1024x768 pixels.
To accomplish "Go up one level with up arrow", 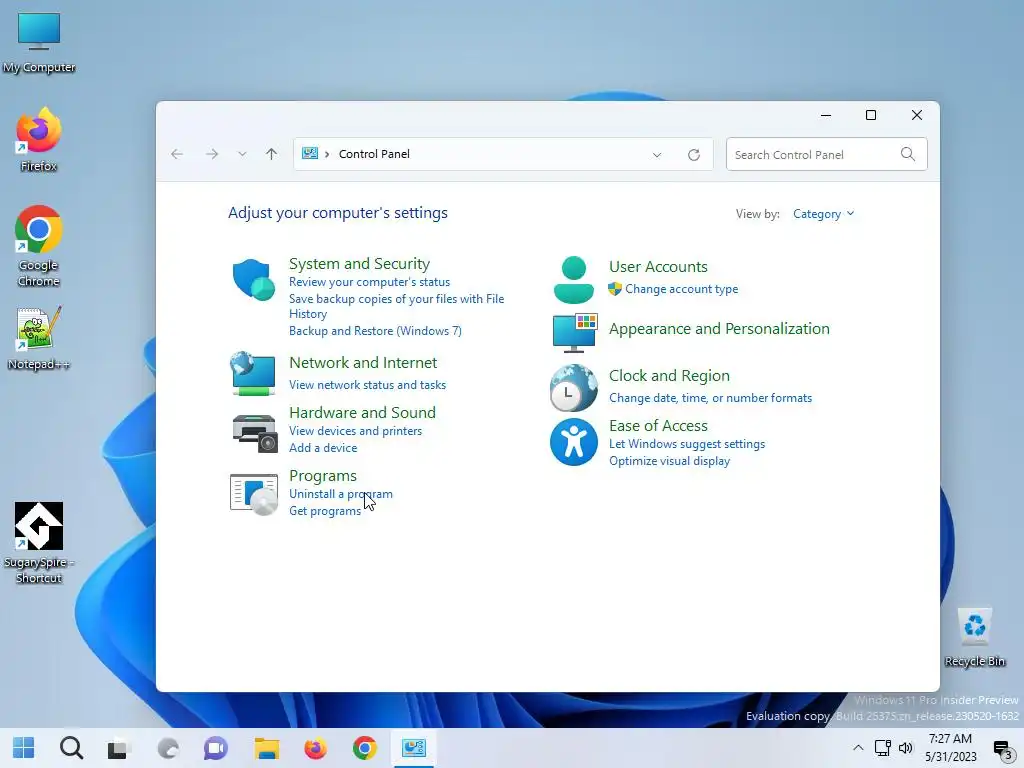I will tap(272, 154).
